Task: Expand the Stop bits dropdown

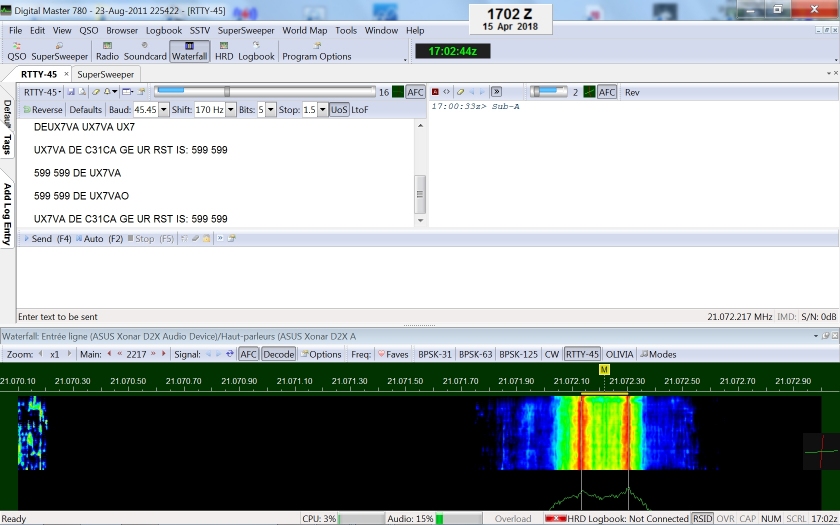Action: coord(323,109)
